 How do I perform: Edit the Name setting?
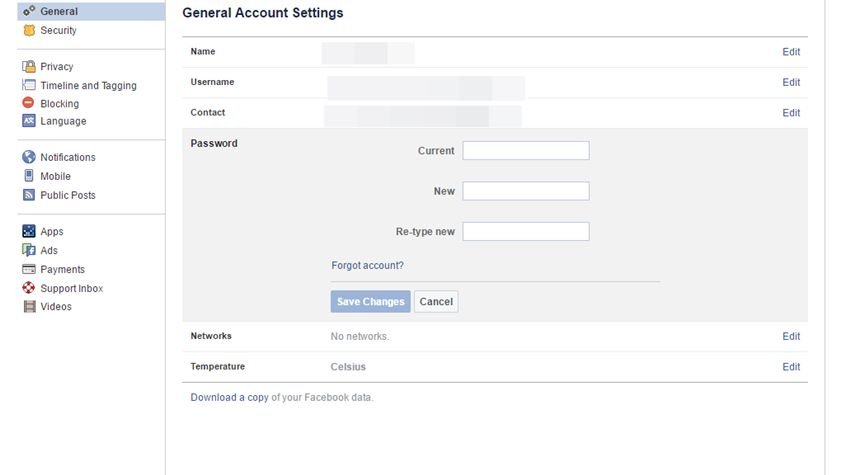click(x=791, y=52)
